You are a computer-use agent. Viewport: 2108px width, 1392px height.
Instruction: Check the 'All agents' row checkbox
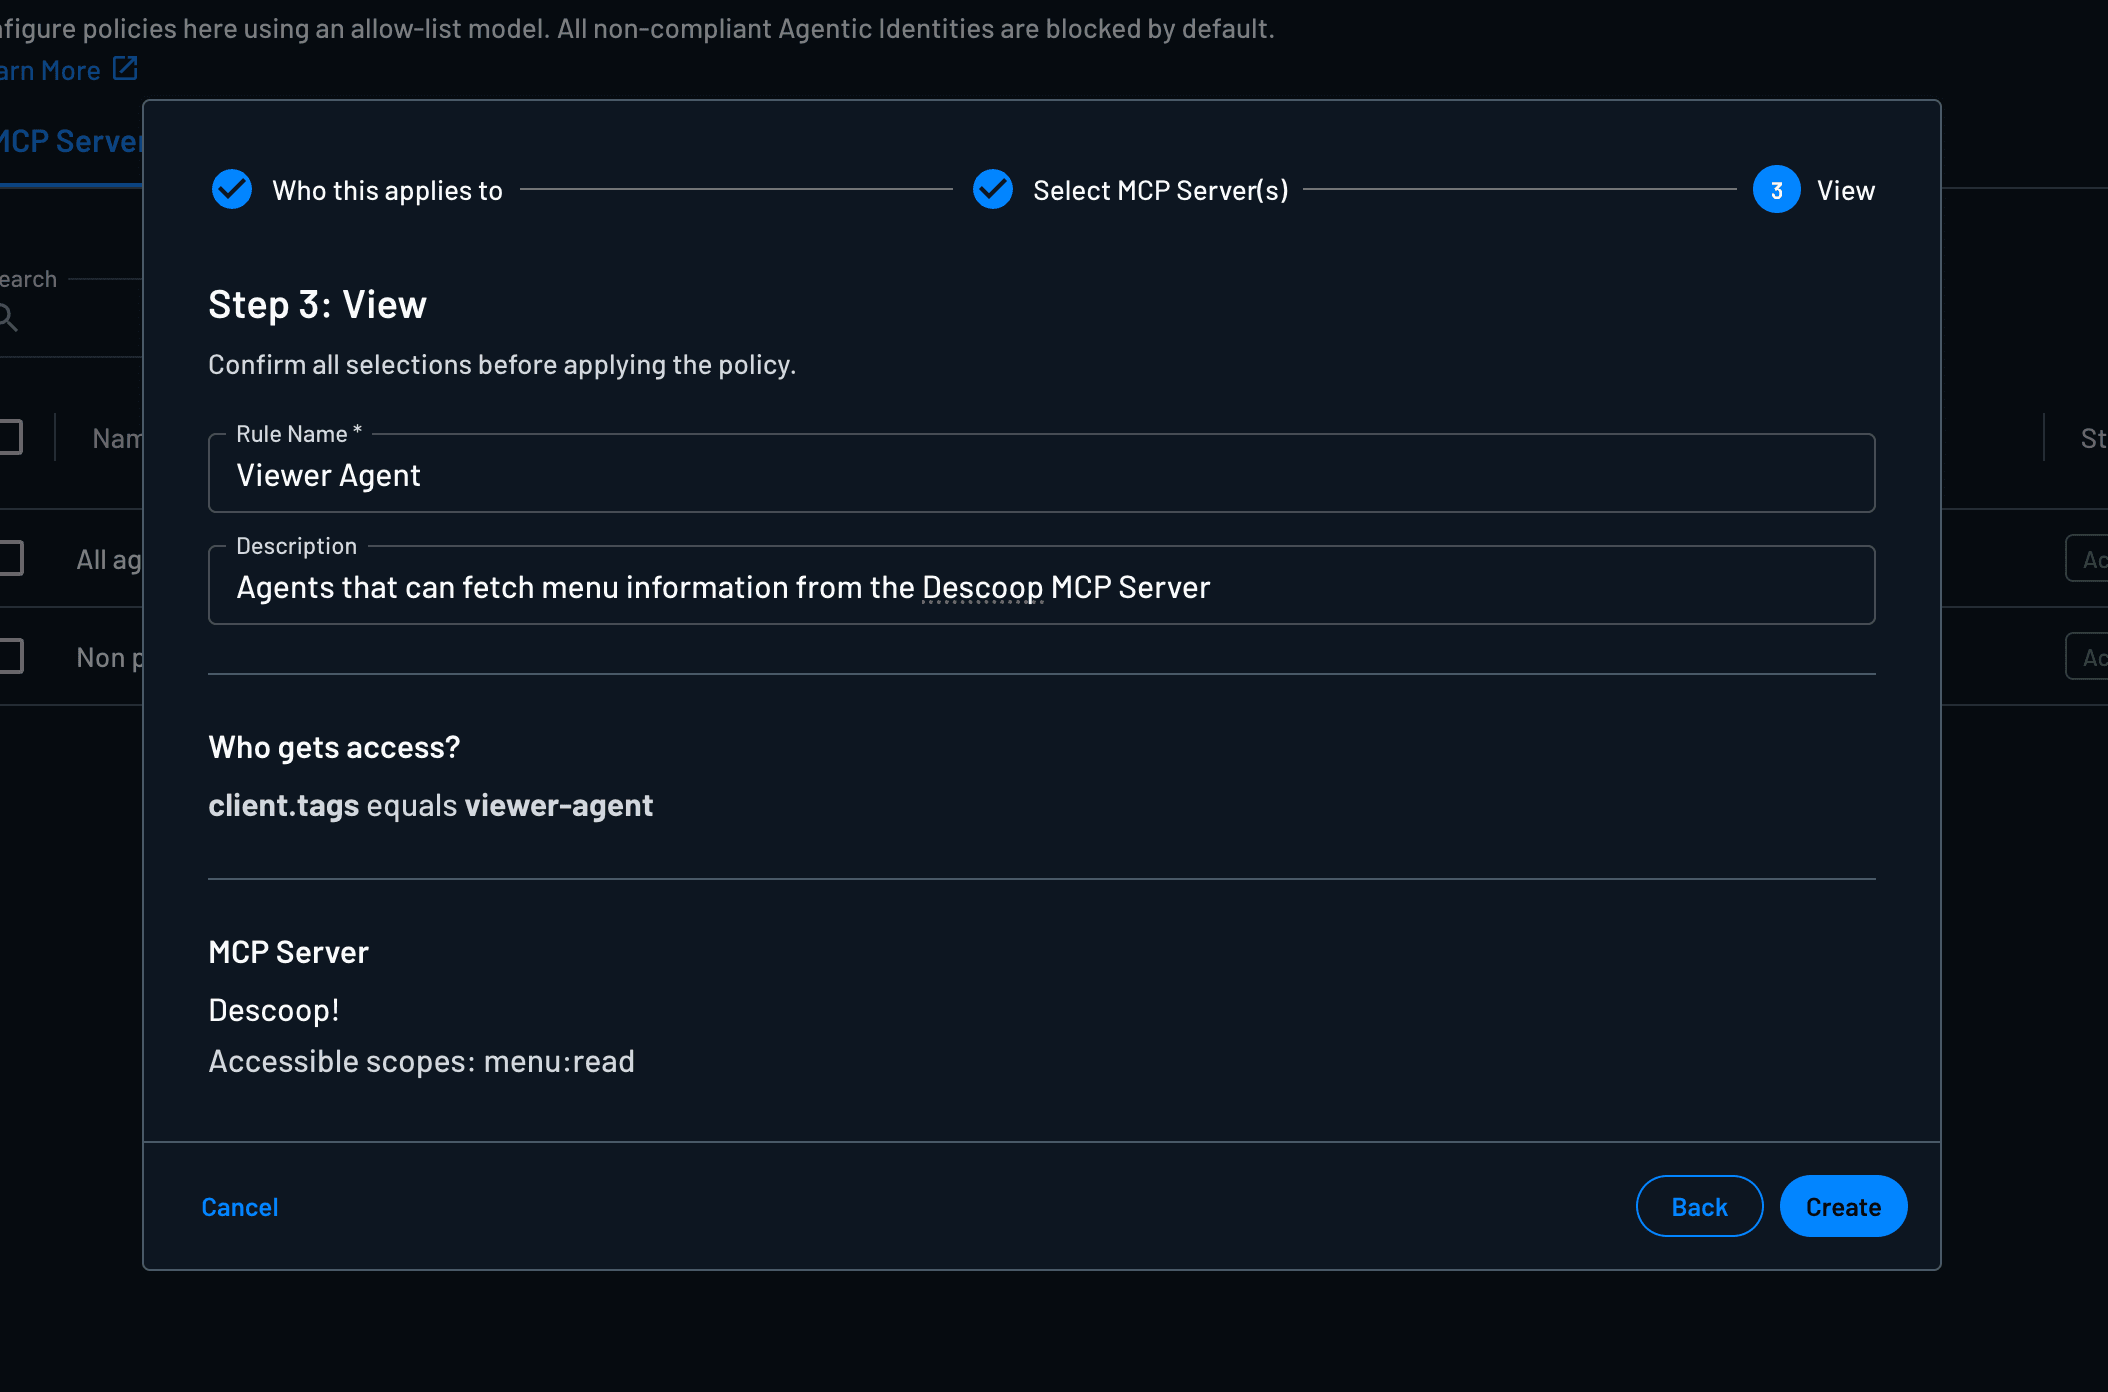pyautogui.click(x=8, y=559)
